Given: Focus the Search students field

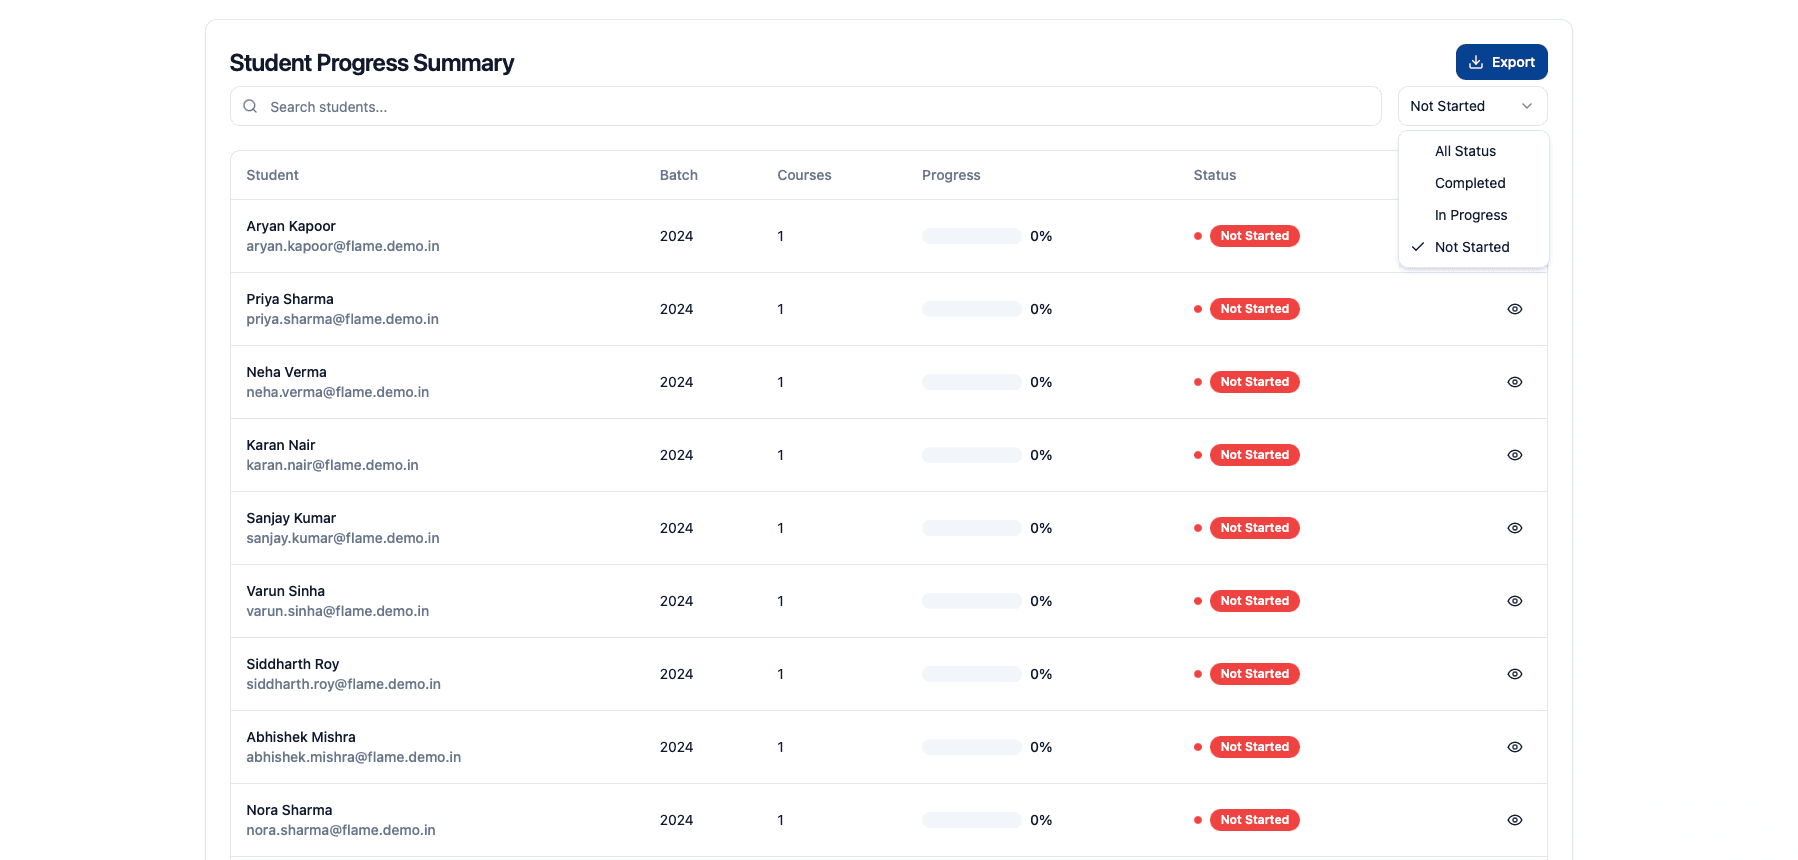Looking at the screenshot, I should [805, 106].
